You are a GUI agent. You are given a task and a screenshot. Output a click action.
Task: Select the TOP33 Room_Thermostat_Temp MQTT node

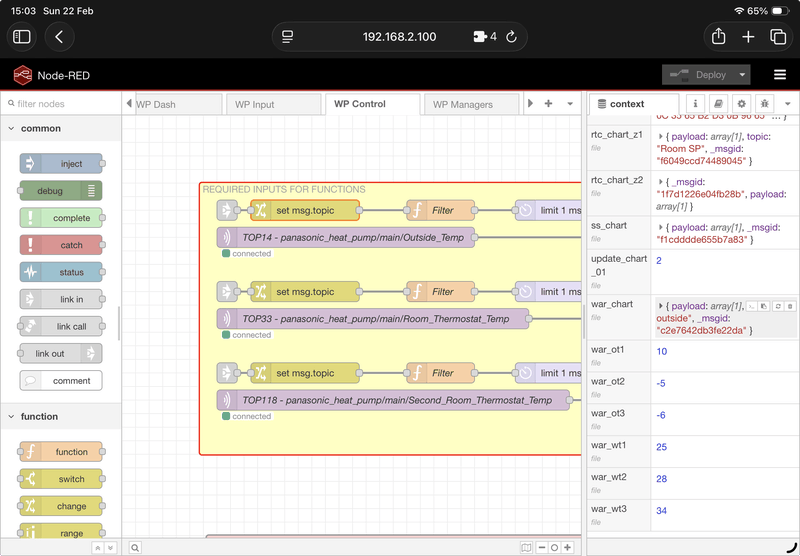(373, 319)
